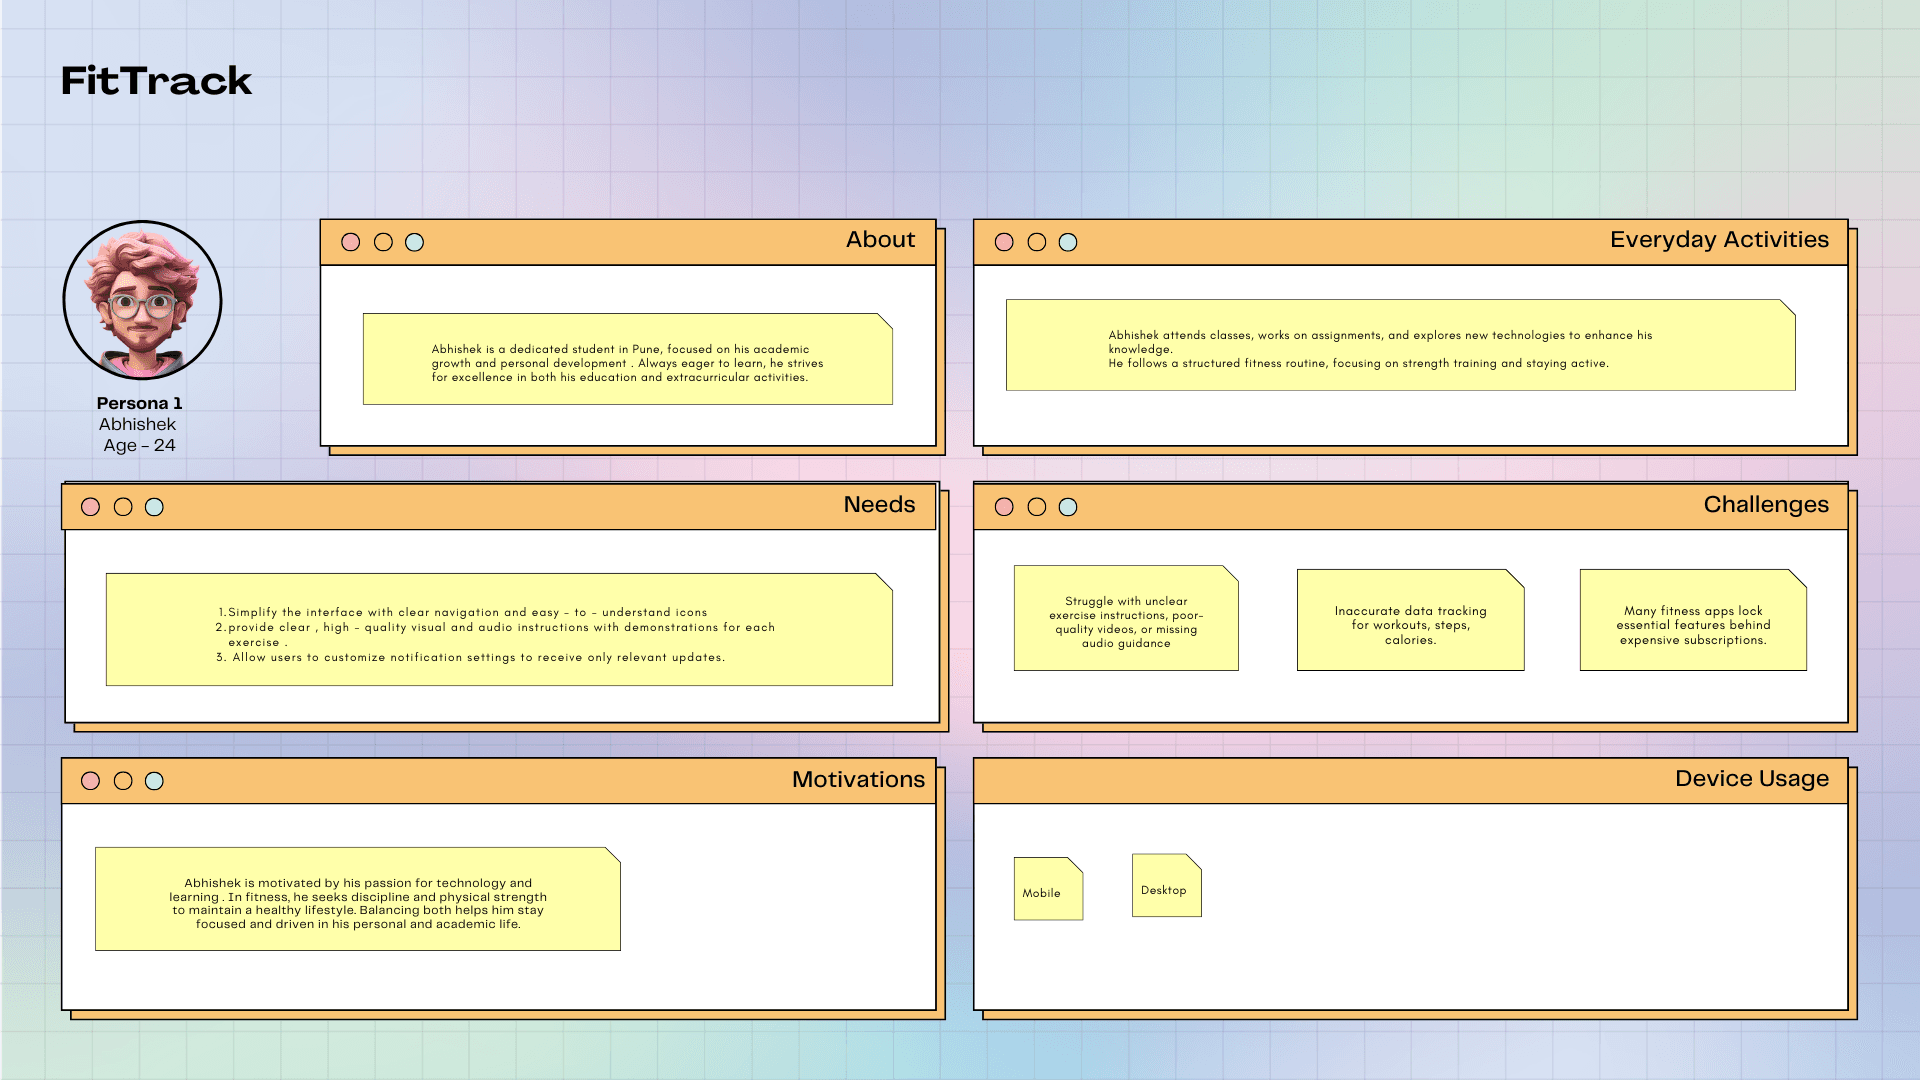This screenshot has width=1920, height=1080.
Task: Click the pink circle in Needs header
Action: [x=91, y=507]
